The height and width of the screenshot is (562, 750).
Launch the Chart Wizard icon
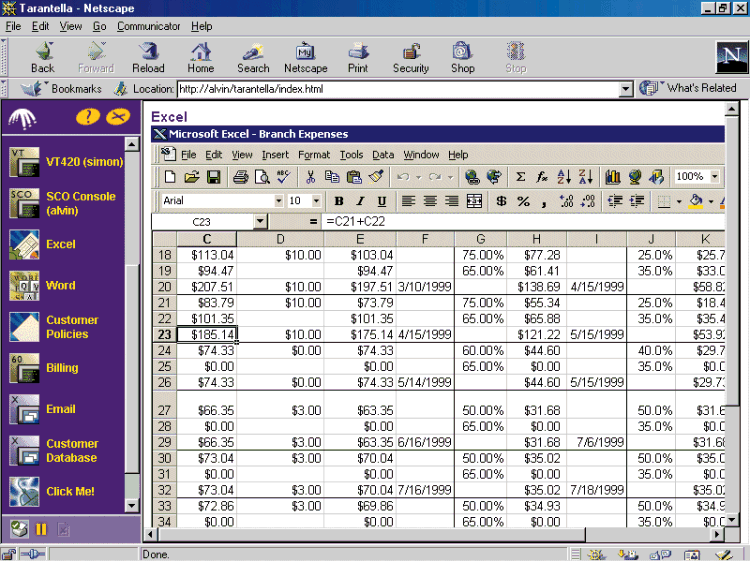[x=613, y=177]
